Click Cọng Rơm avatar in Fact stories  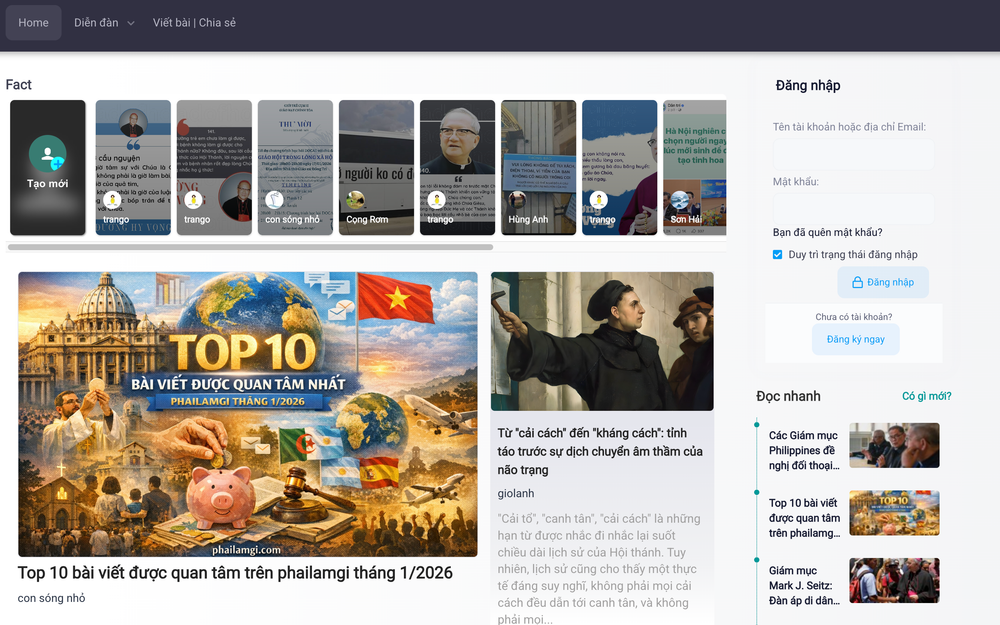pyautogui.click(x=354, y=200)
